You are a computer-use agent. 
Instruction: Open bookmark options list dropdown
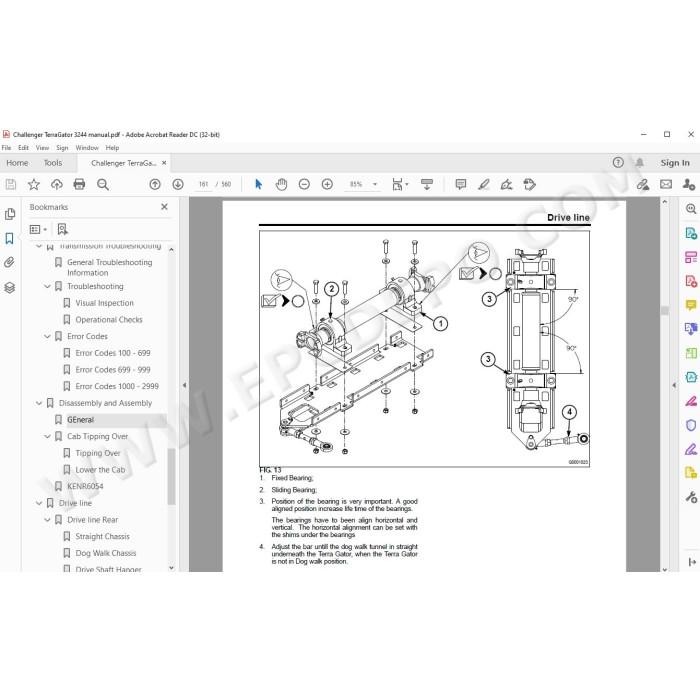tap(38, 229)
